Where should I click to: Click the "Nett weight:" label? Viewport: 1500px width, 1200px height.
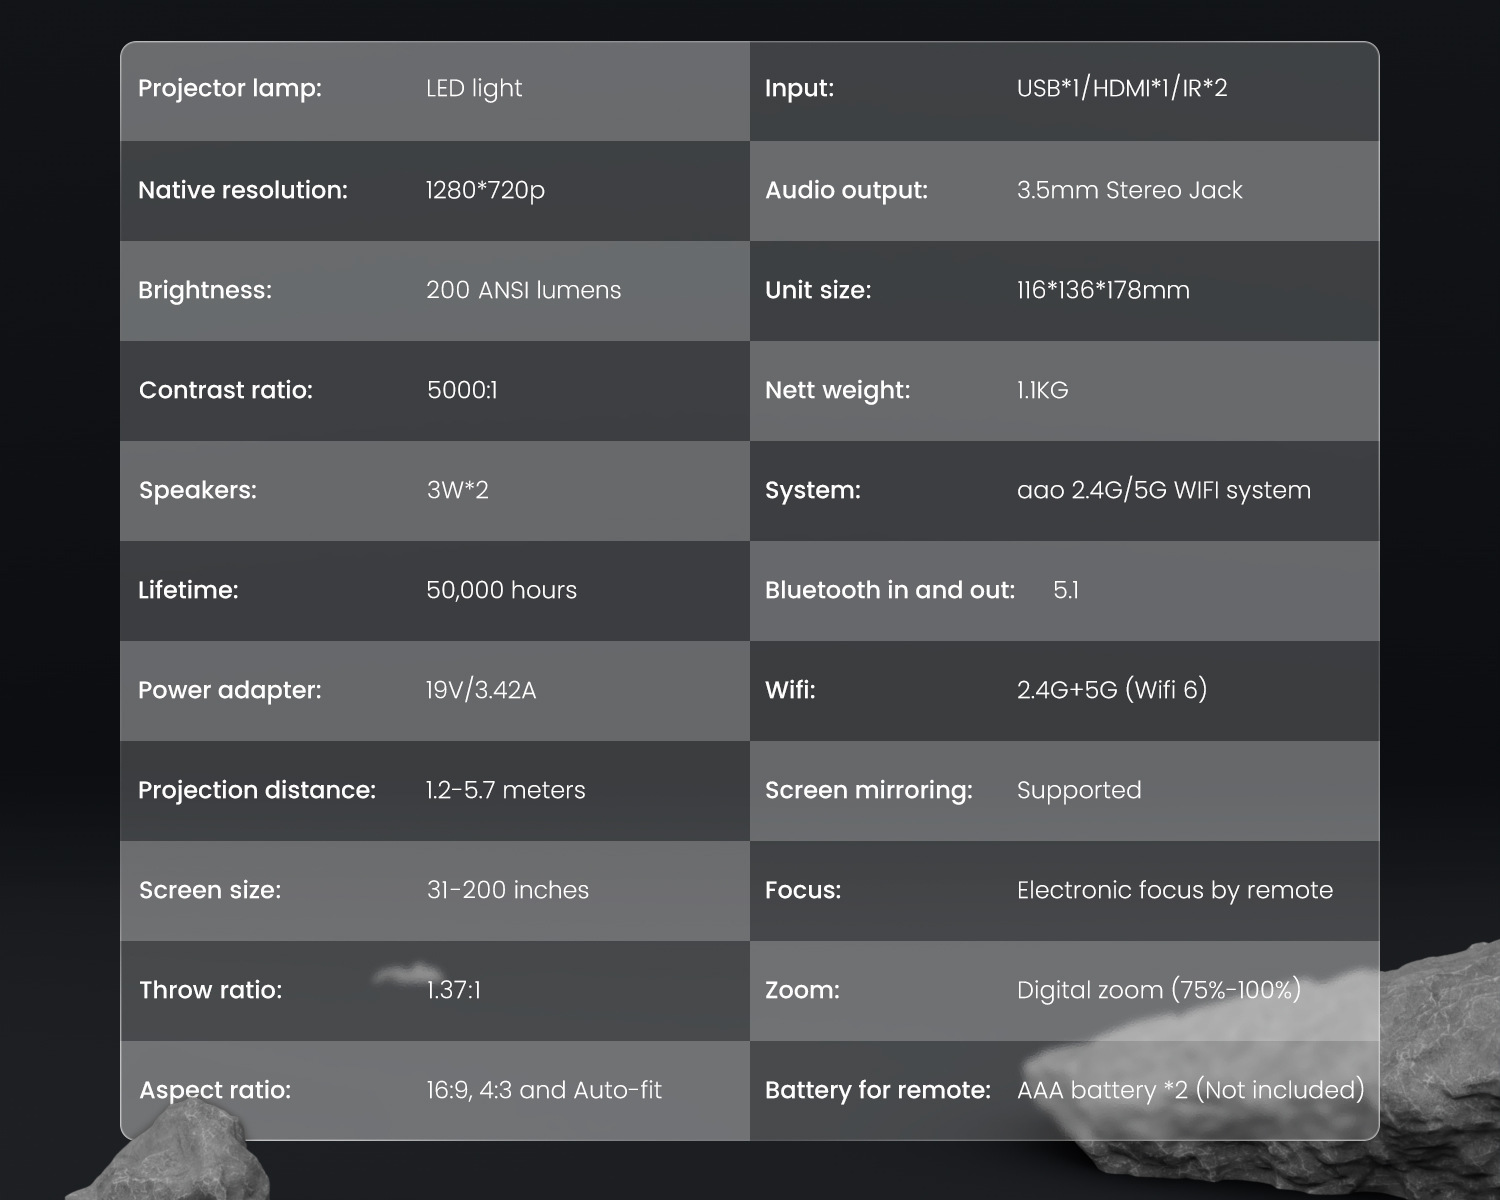(838, 390)
